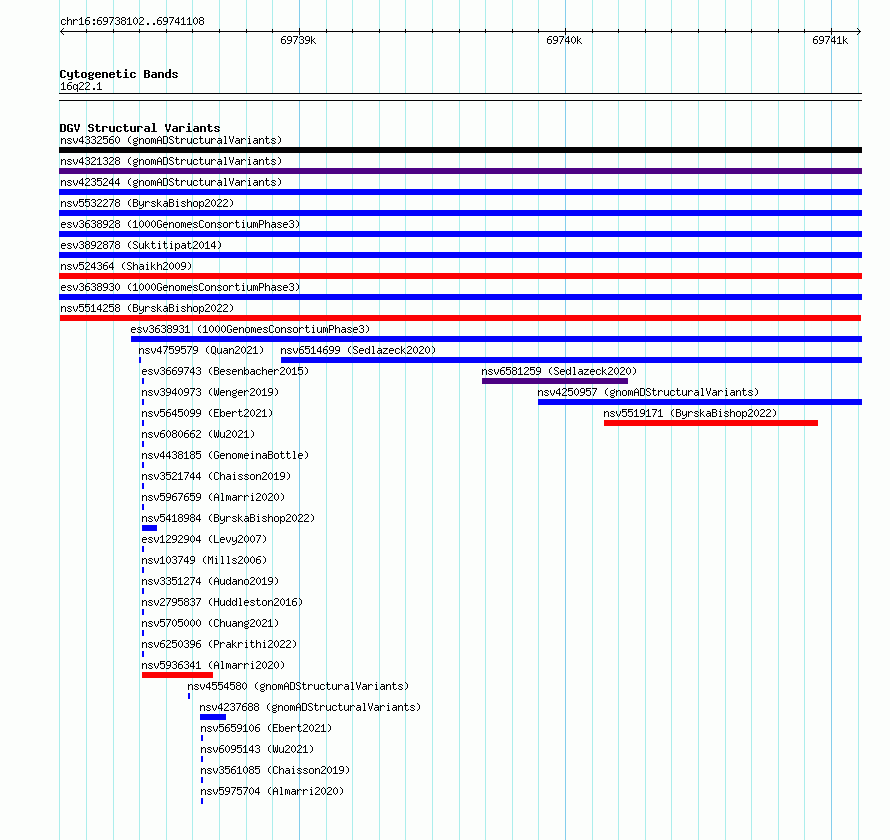Click the 69741k ruler position

click(830, 40)
